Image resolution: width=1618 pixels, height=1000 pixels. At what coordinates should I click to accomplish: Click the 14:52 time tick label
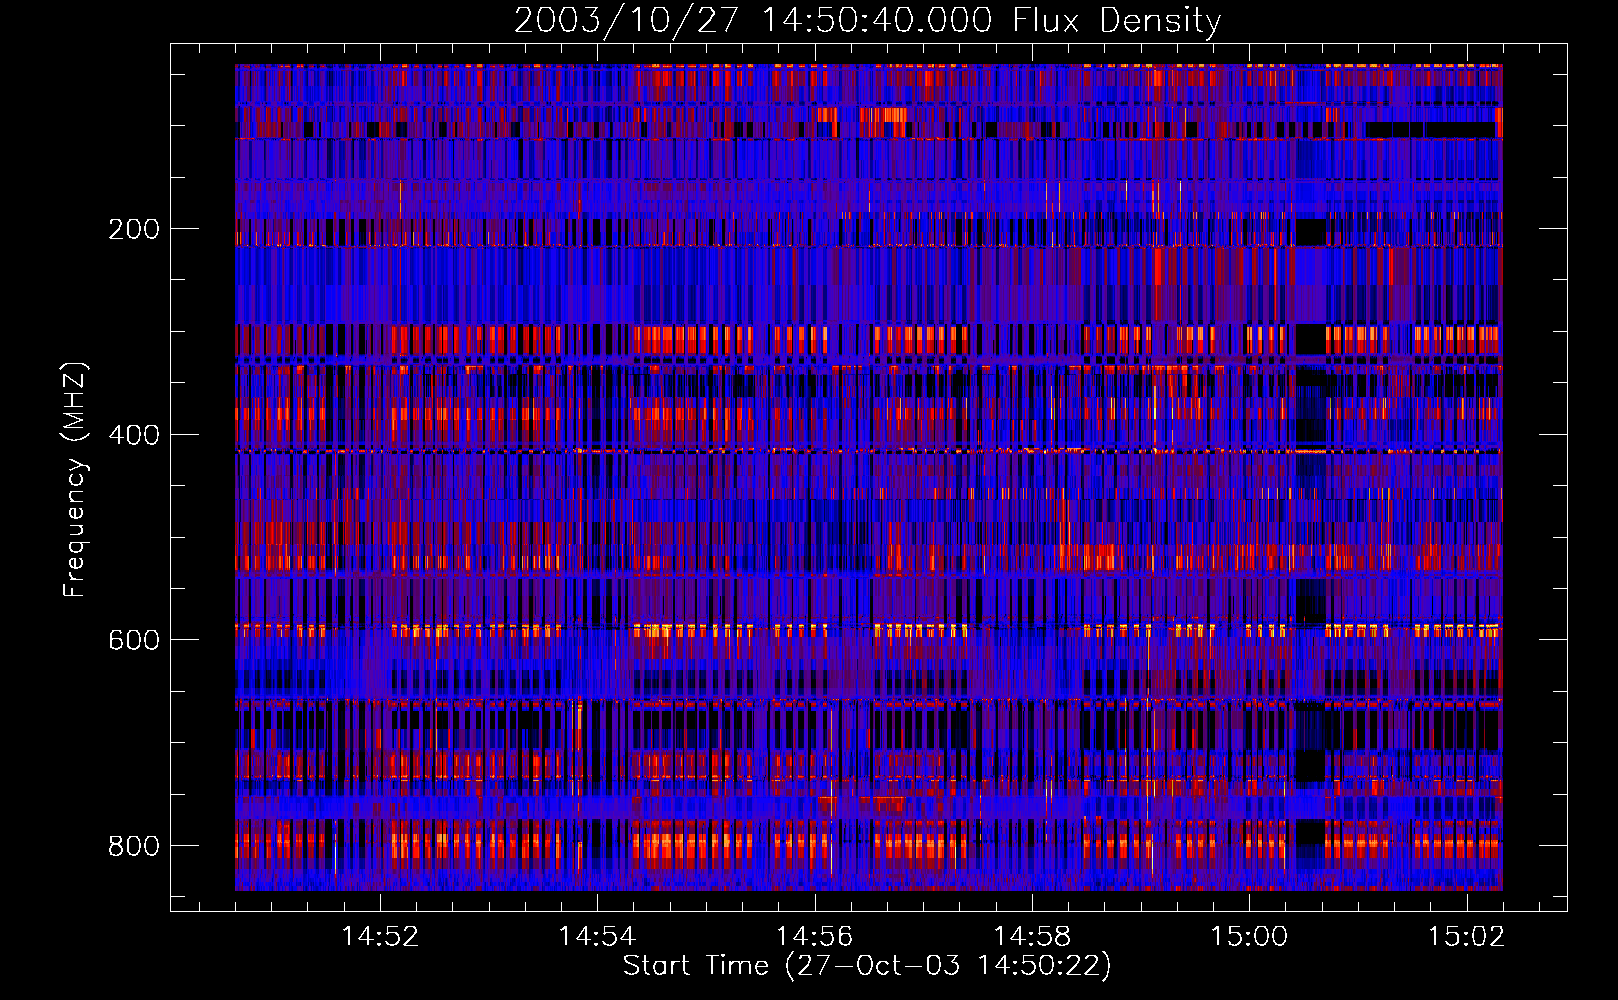tap(379, 937)
